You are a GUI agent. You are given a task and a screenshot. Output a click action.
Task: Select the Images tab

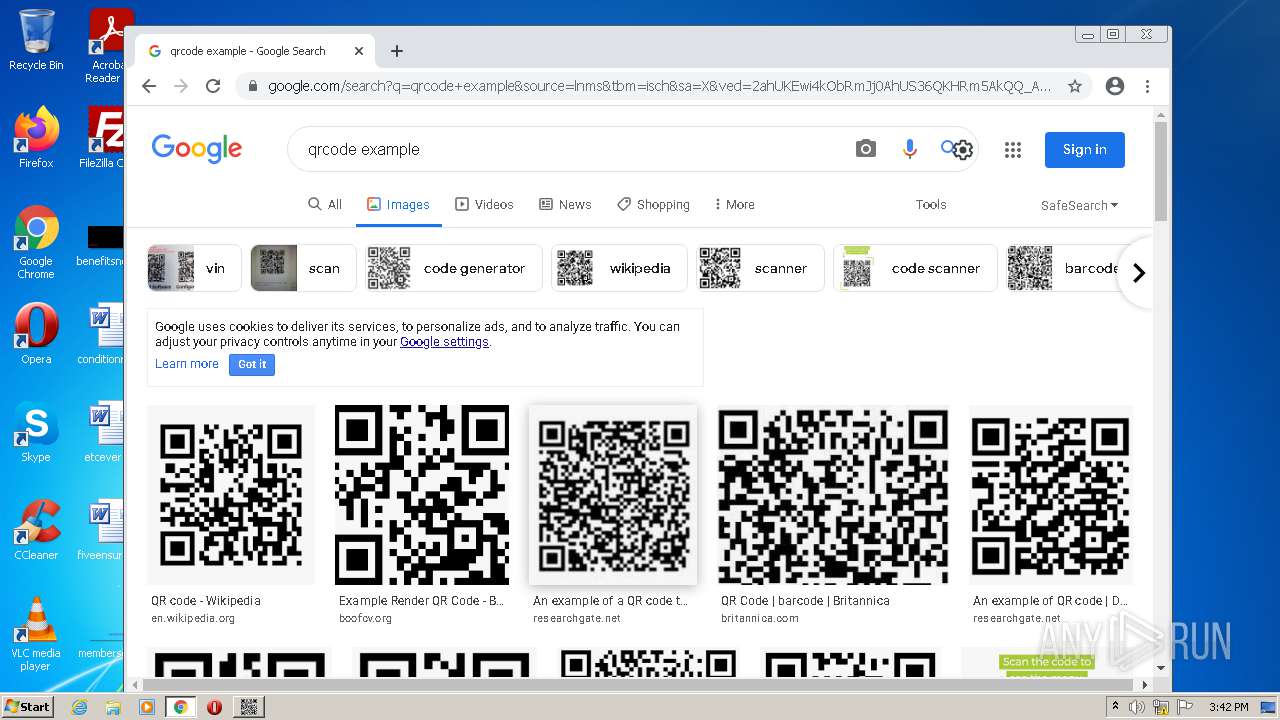[398, 204]
